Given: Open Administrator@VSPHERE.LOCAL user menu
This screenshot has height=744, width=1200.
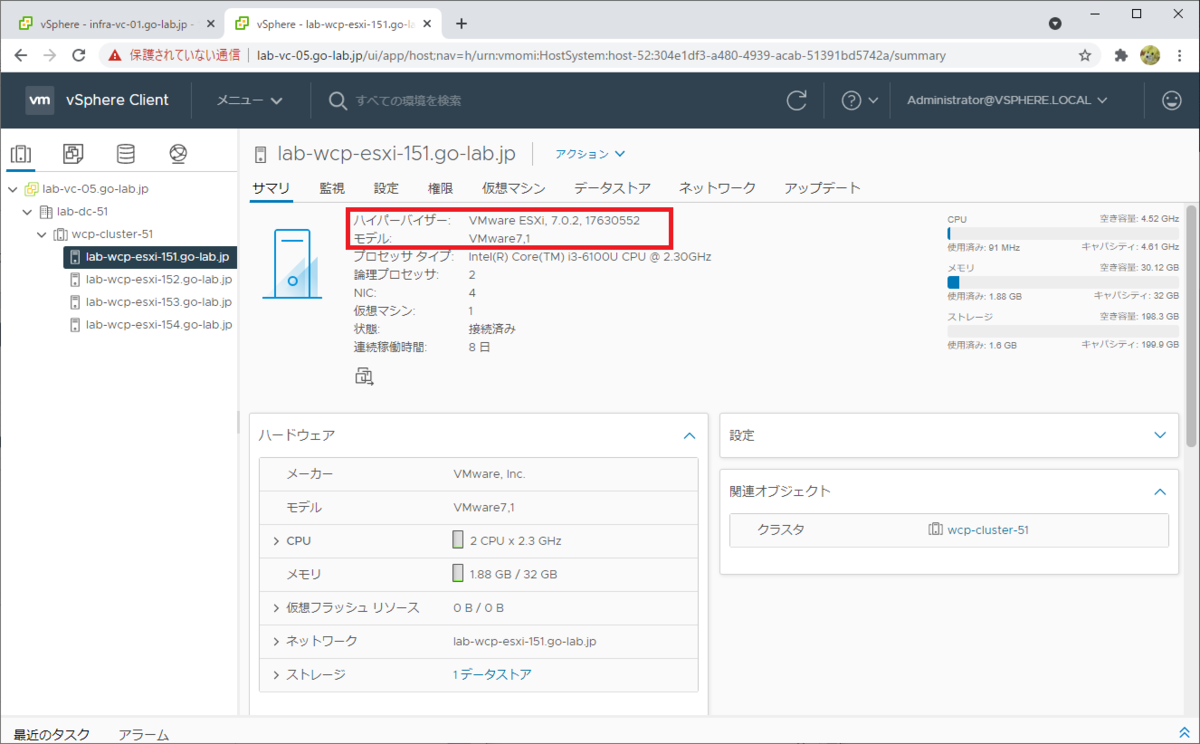Looking at the screenshot, I should pos(1007,100).
